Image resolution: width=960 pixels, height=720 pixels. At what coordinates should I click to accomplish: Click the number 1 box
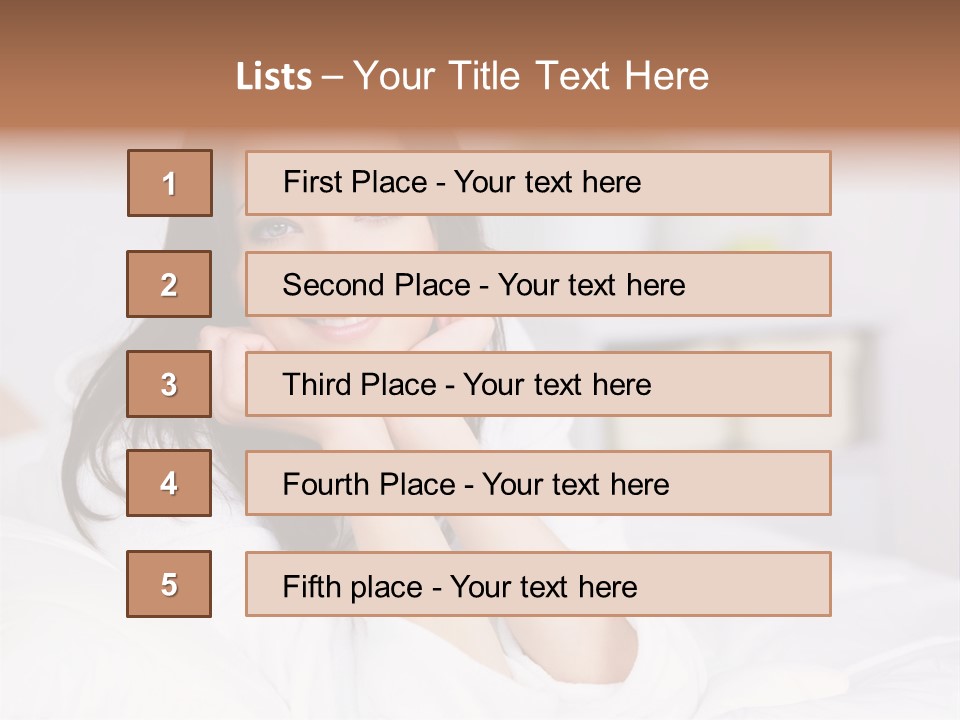click(x=170, y=183)
